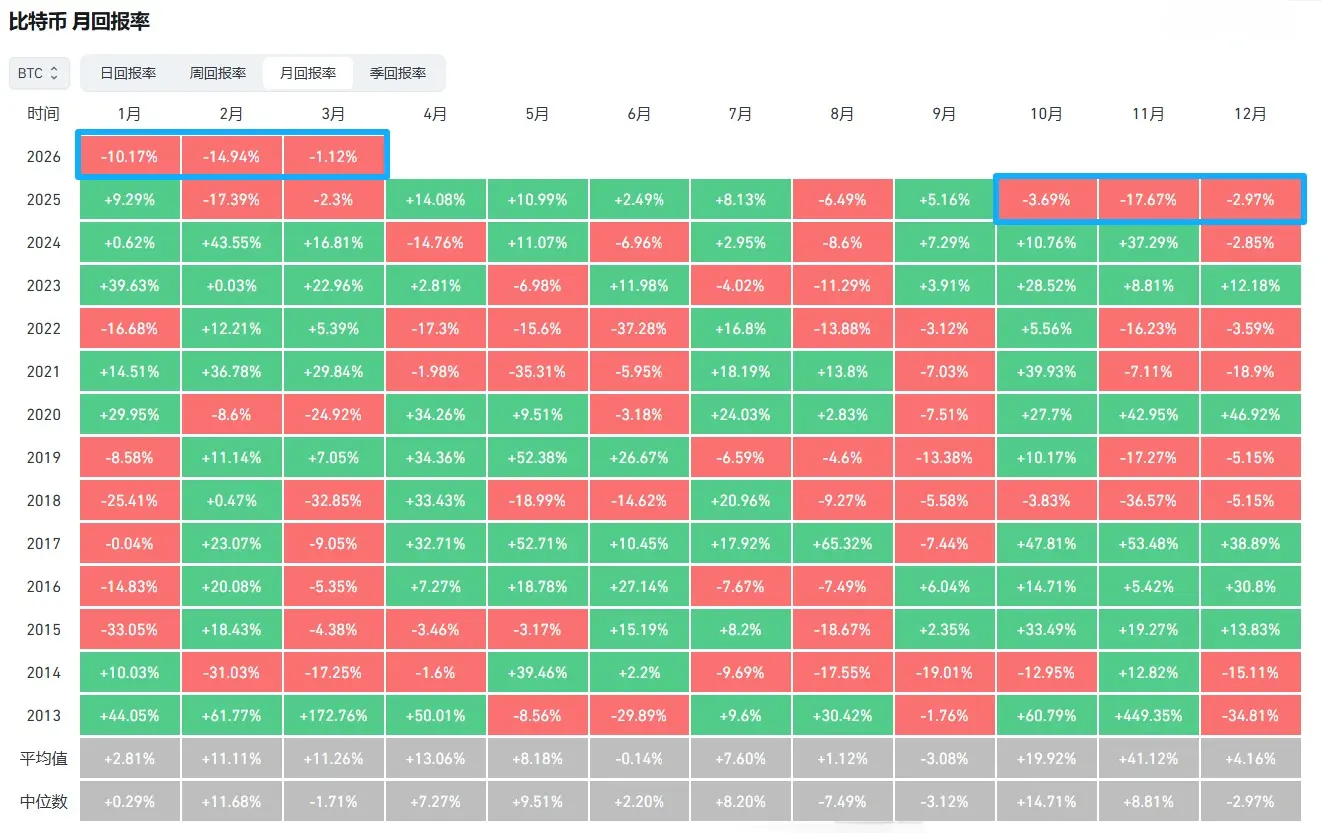Viewport: 1322px width, 834px height.
Task: Switch to the 周回报率 tab
Action: pos(218,73)
